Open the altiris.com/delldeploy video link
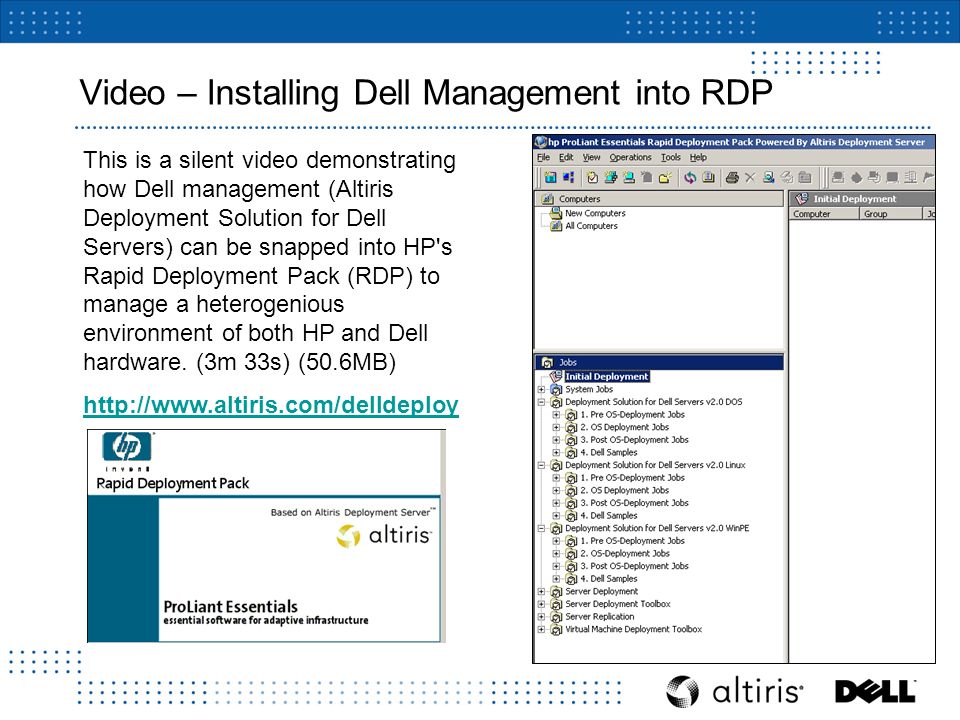This screenshot has height=720, width=960. [271, 405]
